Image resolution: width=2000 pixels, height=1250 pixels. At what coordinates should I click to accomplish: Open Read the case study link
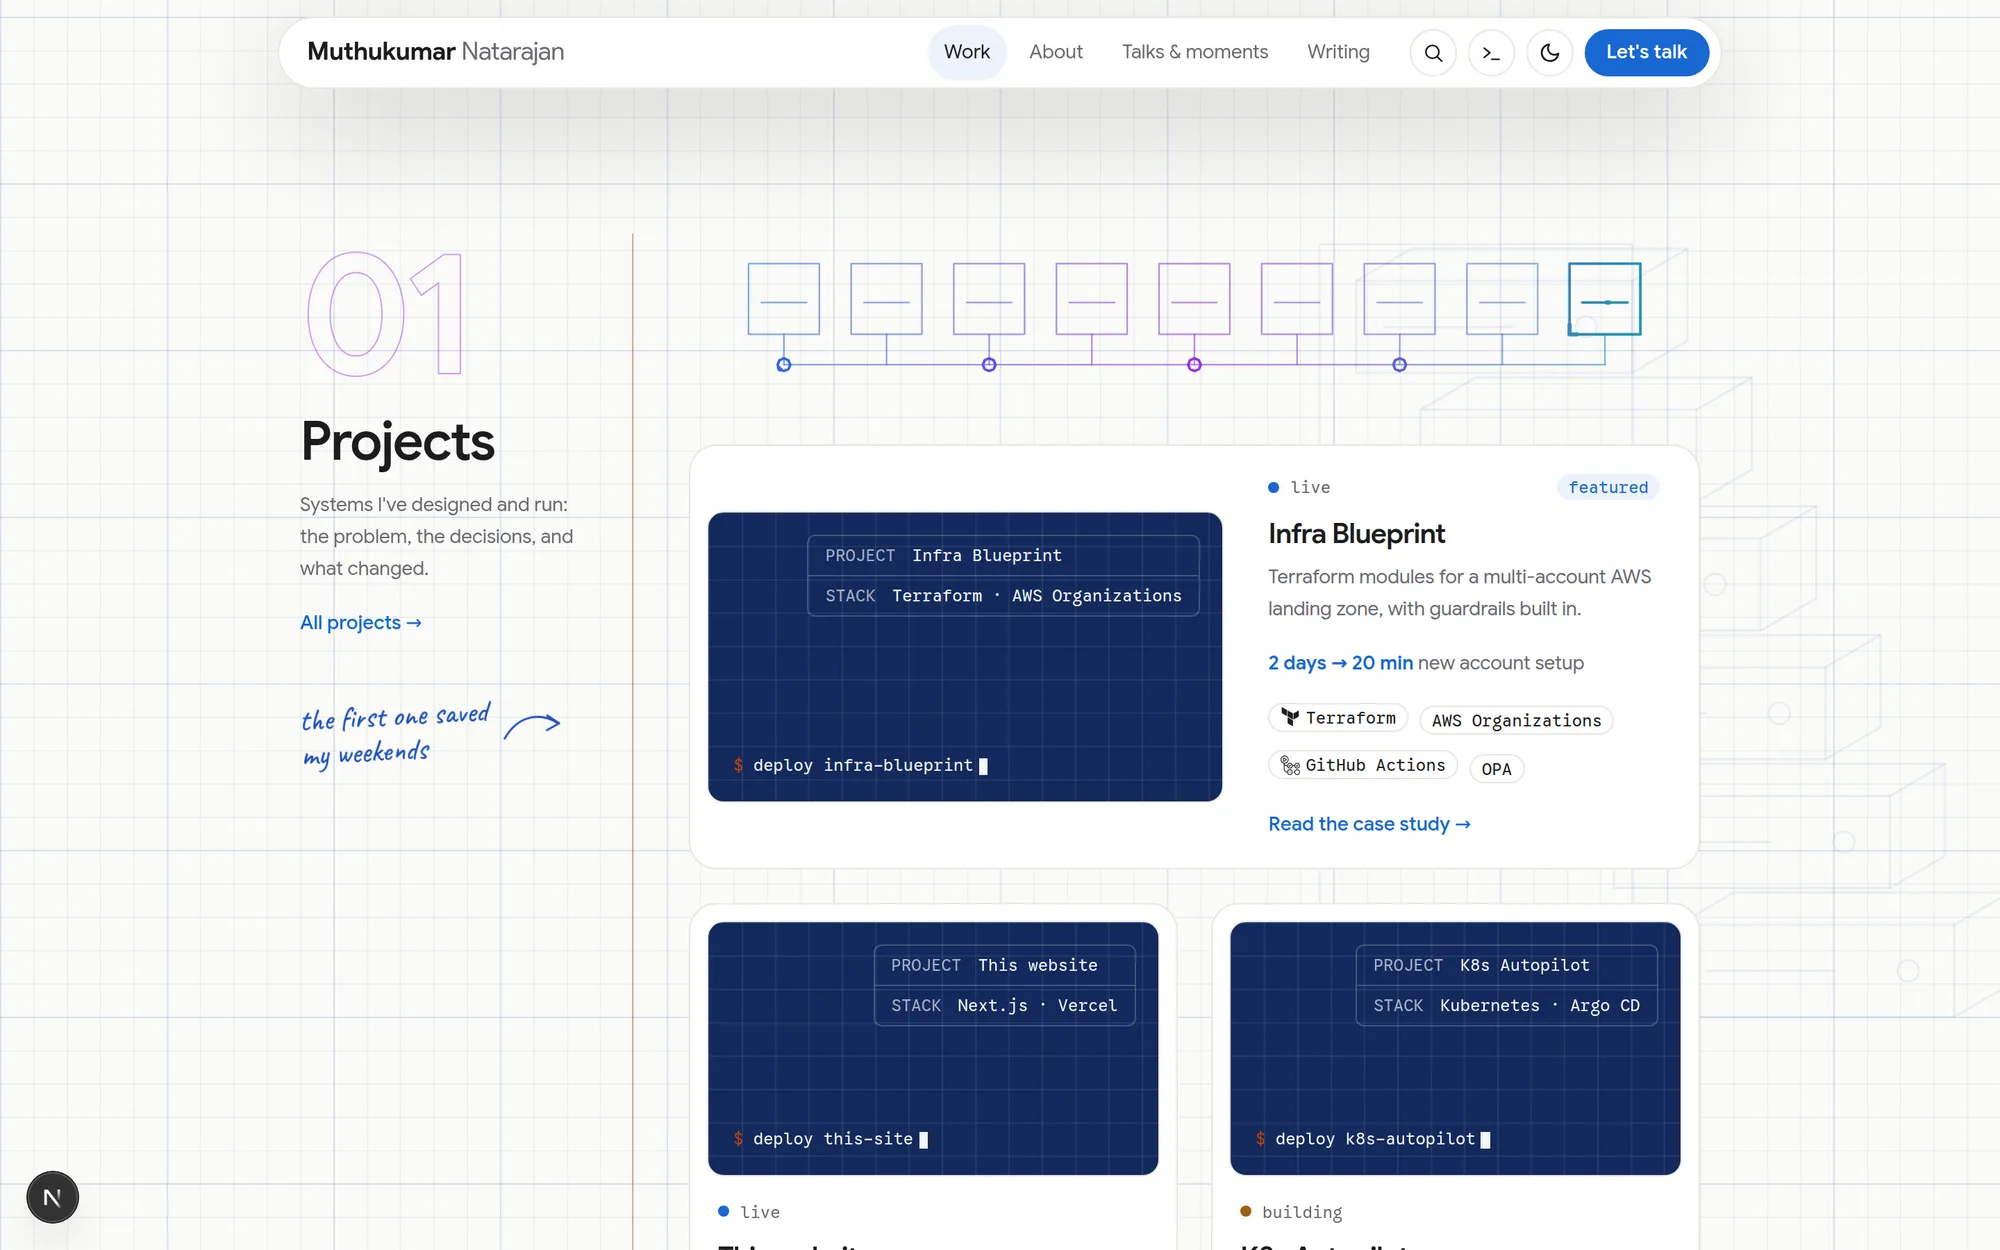(x=1369, y=824)
